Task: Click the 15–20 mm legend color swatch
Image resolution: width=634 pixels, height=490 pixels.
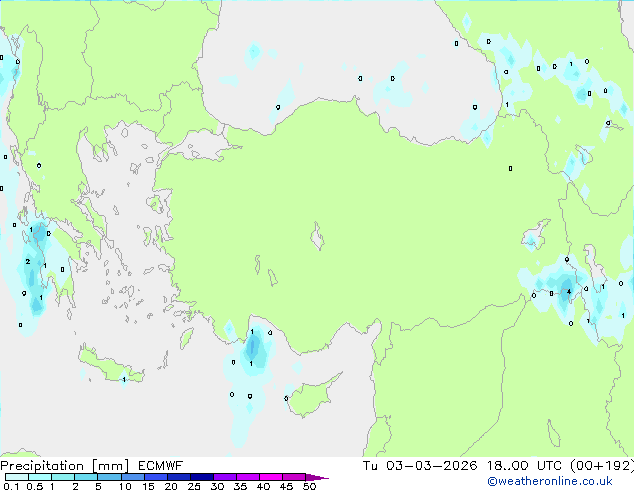Action: coord(155,477)
